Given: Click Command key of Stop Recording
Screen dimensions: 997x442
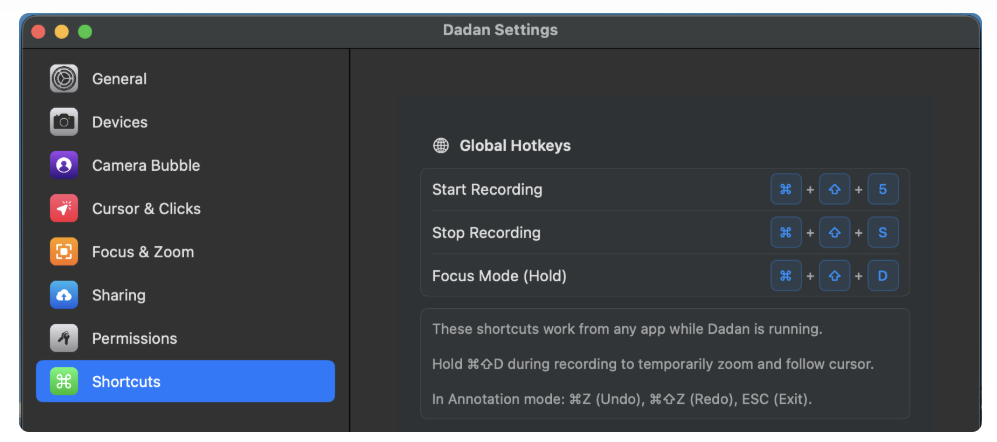Looking at the screenshot, I should [786, 232].
